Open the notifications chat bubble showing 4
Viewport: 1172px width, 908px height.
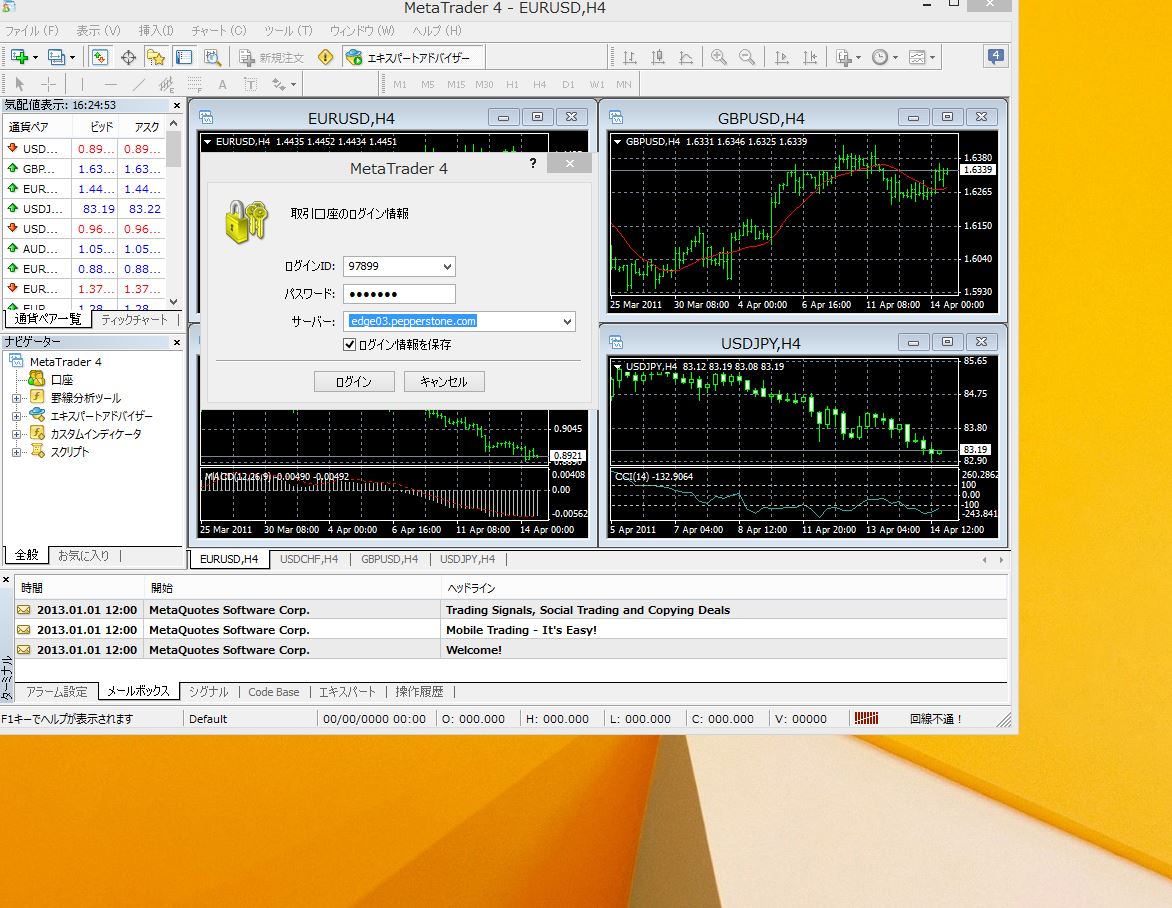[x=996, y=56]
